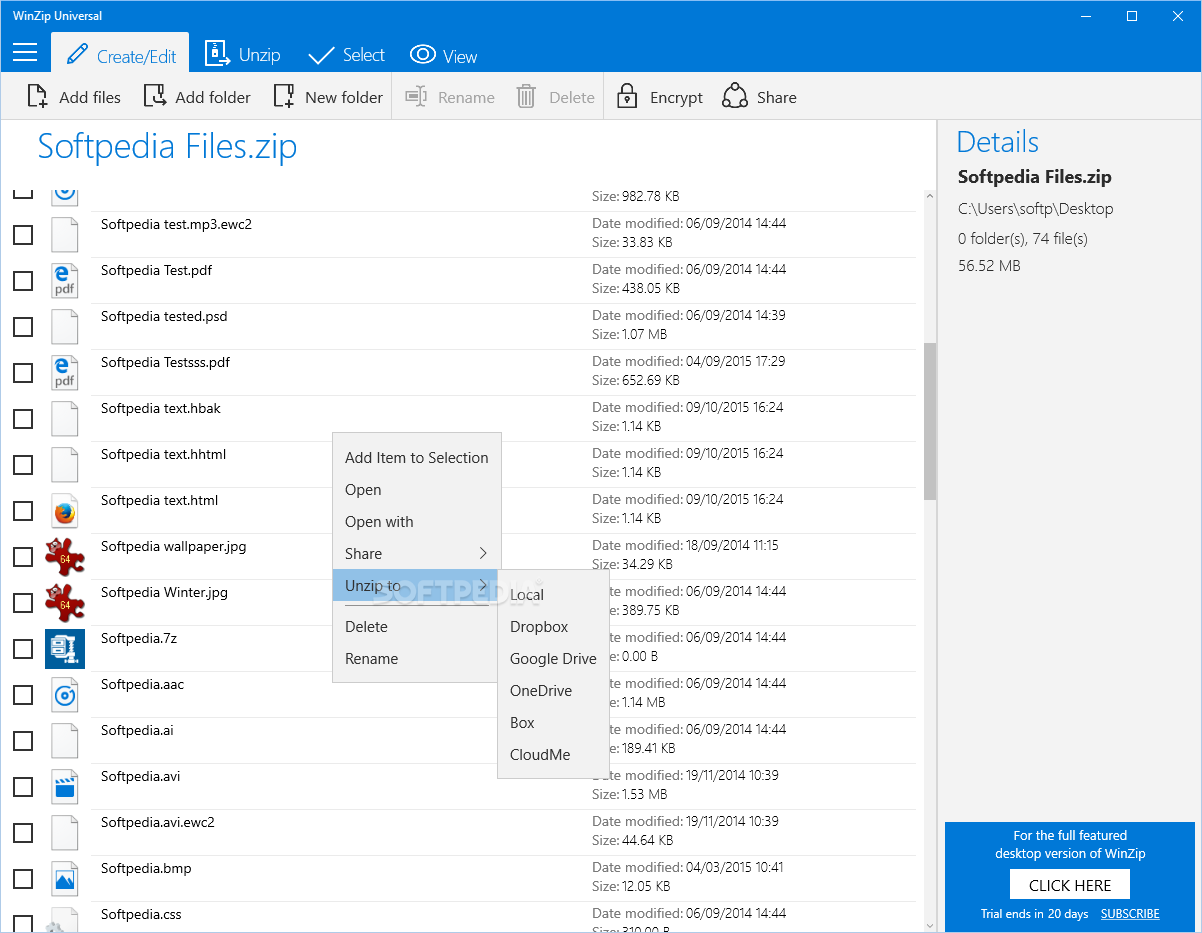The image size is (1202, 933).
Task: Click the Softpedia.avi.ewc2 file icon
Action: click(65, 832)
